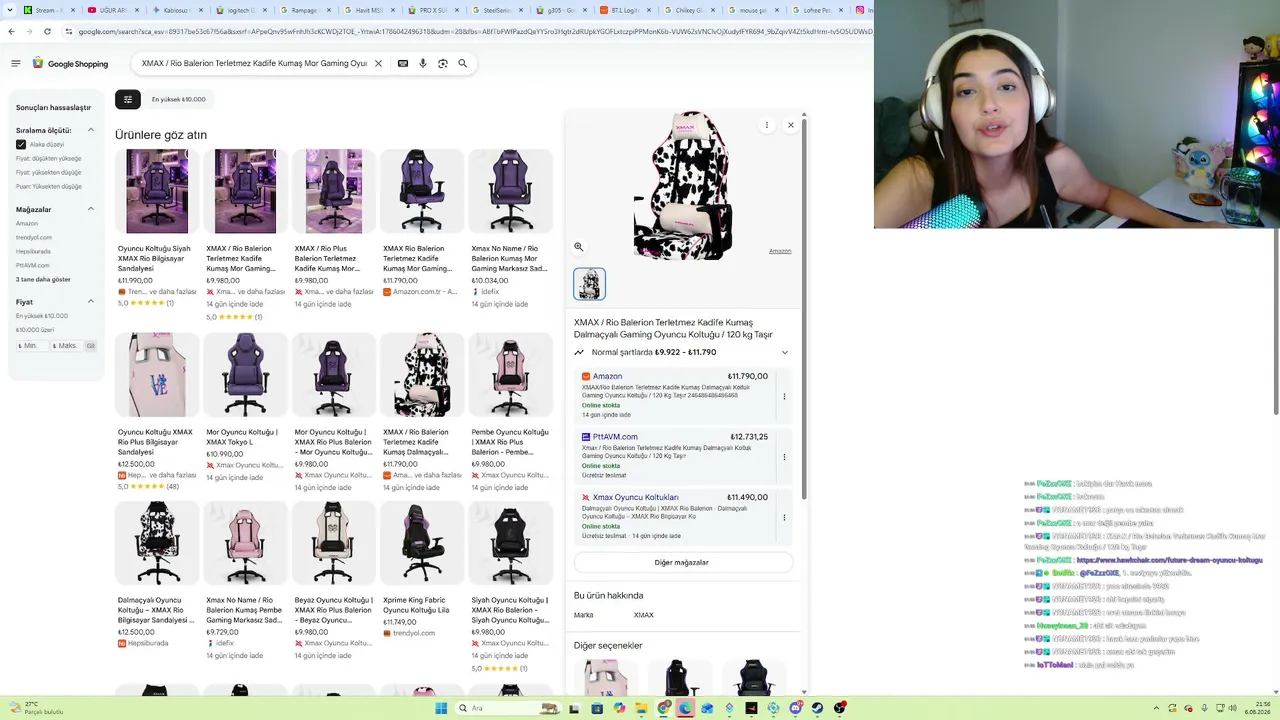Viewport: 1280px width, 720px height.
Task: Search by image with the lens icon
Action: tap(443, 63)
